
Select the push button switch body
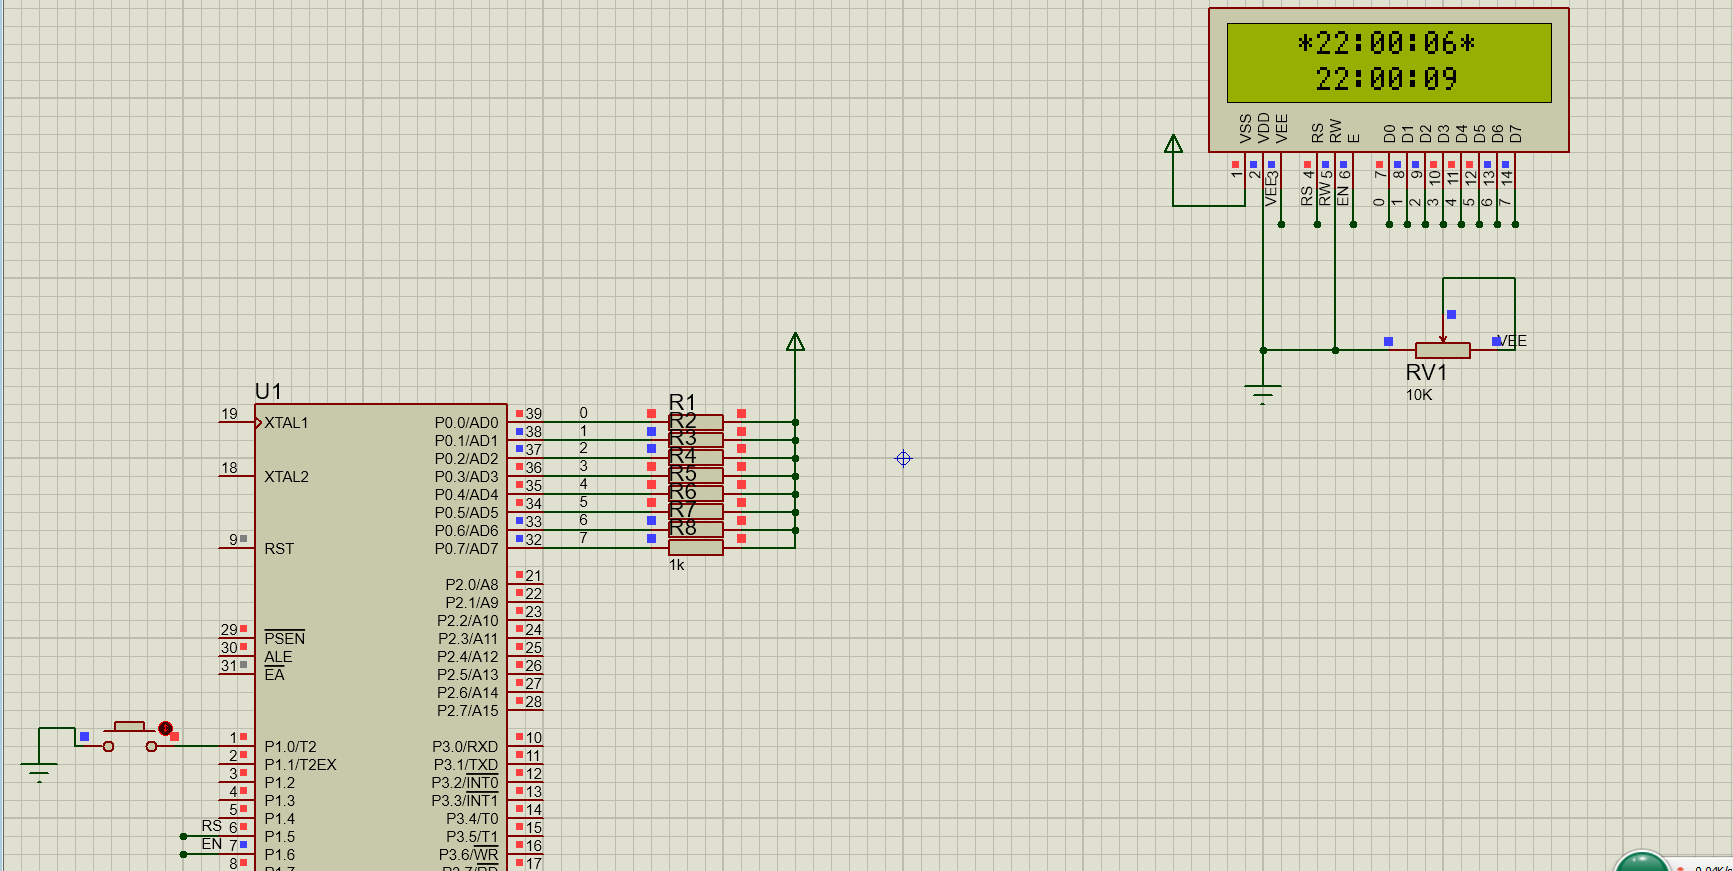[130, 736]
